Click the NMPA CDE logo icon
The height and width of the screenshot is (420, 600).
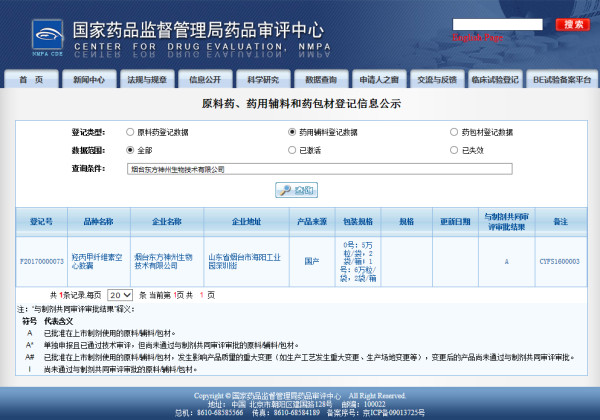35,33
